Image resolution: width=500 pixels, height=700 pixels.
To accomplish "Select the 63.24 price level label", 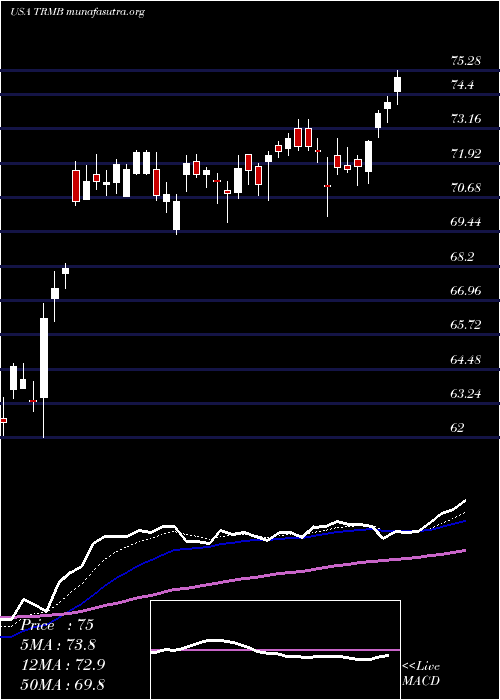I will 466,394.
